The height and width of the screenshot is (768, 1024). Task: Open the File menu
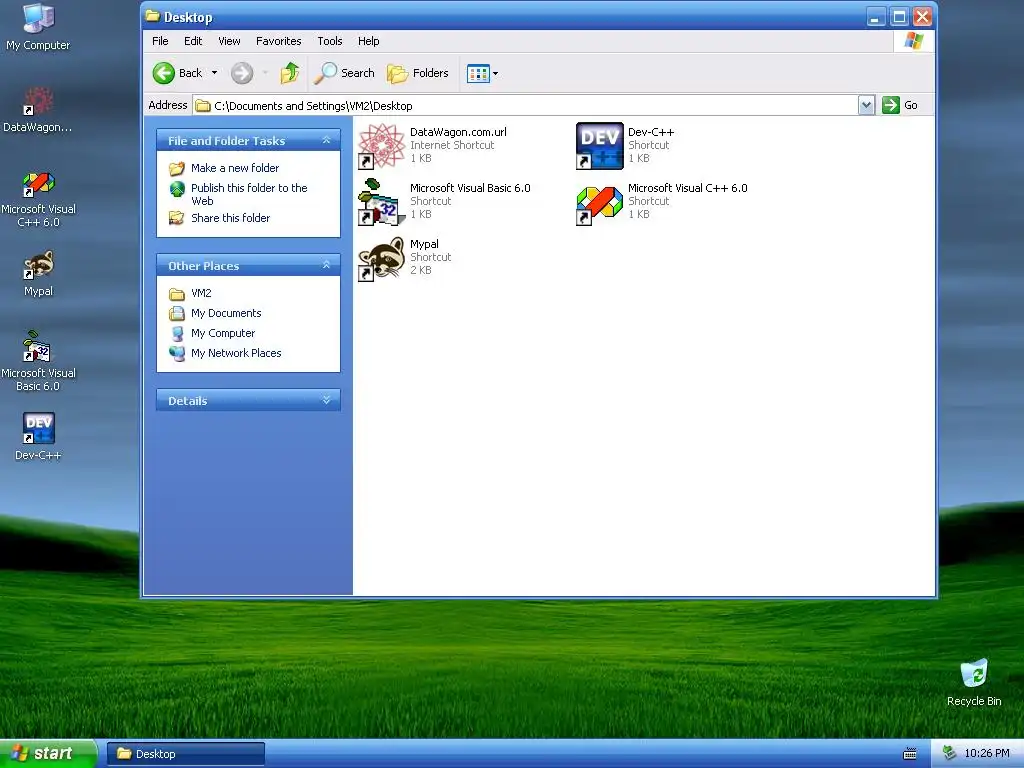point(160,41)
